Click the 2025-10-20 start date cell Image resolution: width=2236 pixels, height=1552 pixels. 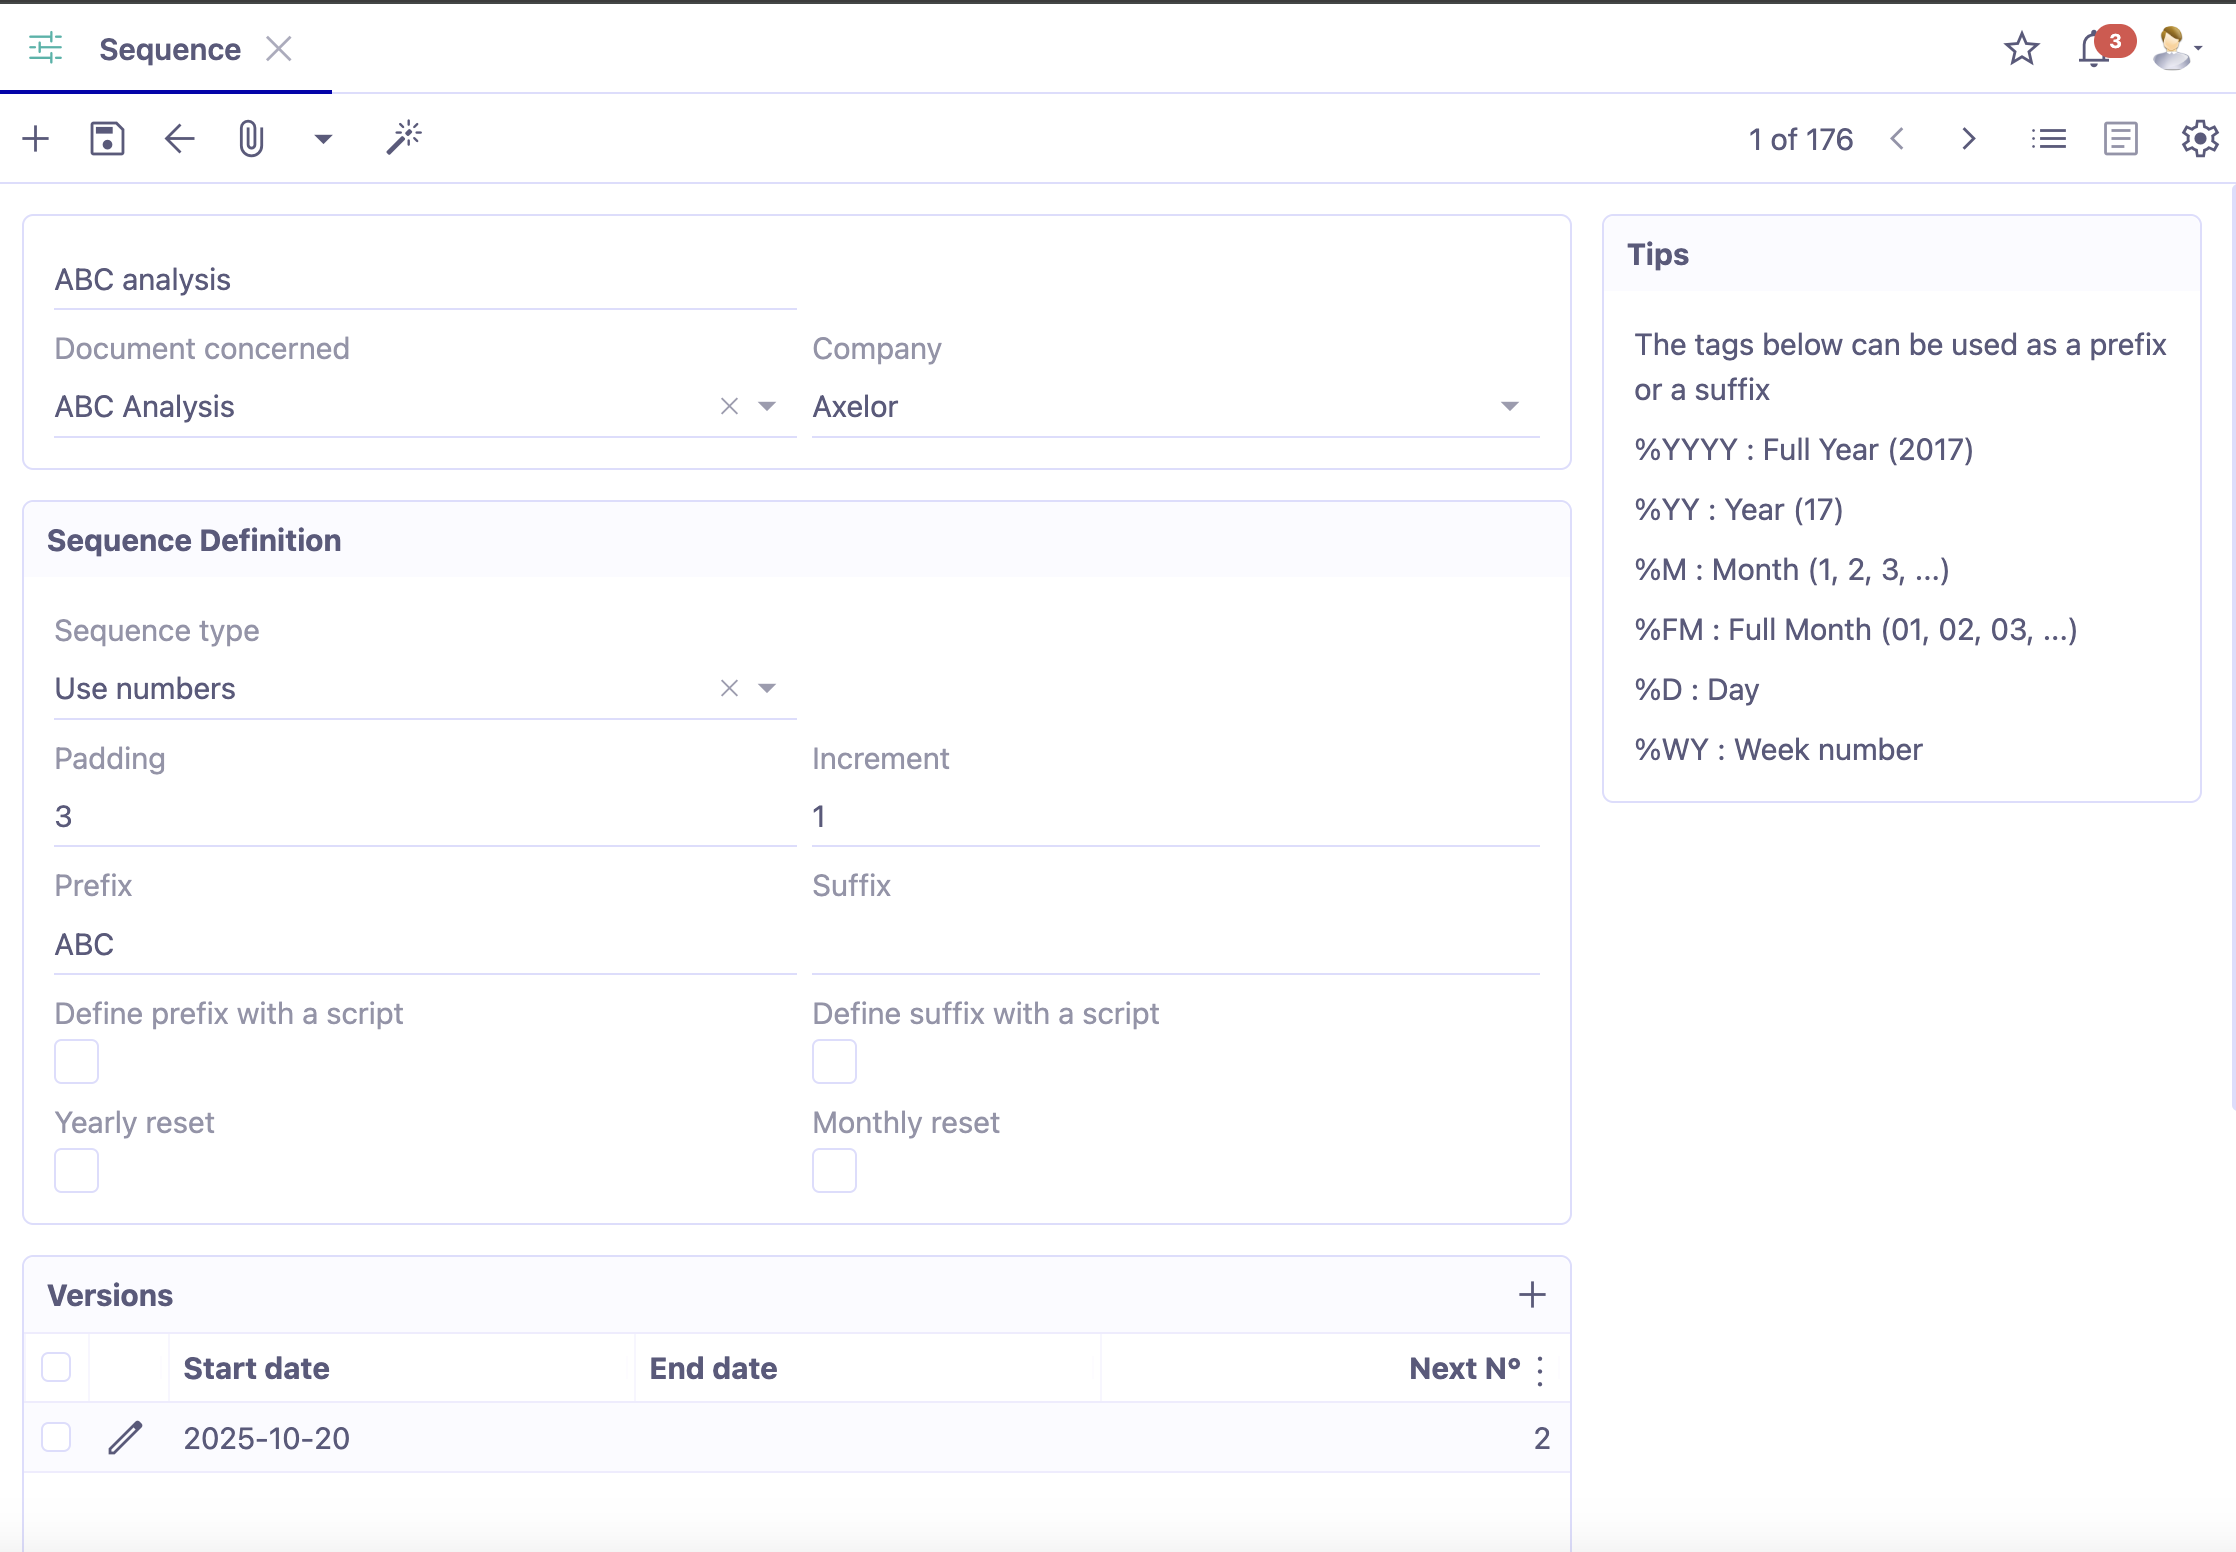pos(401,1438)
